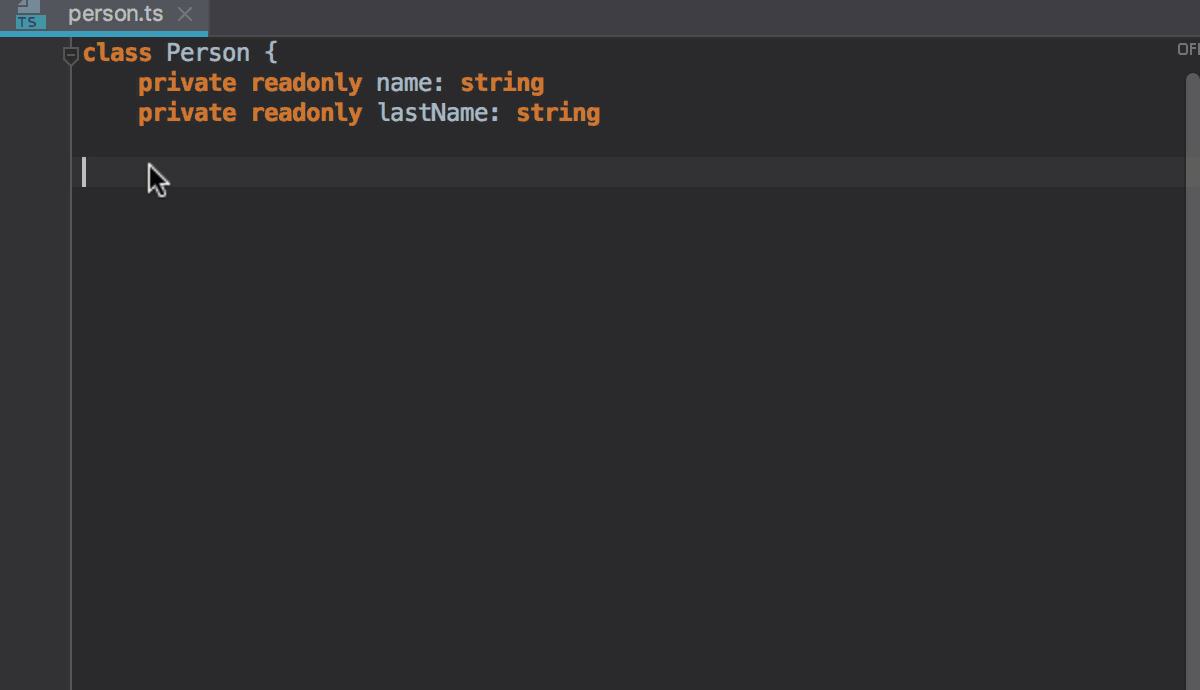1200x690 pixels.
Task: Click the string type after lastName
Action: point(558,112)
